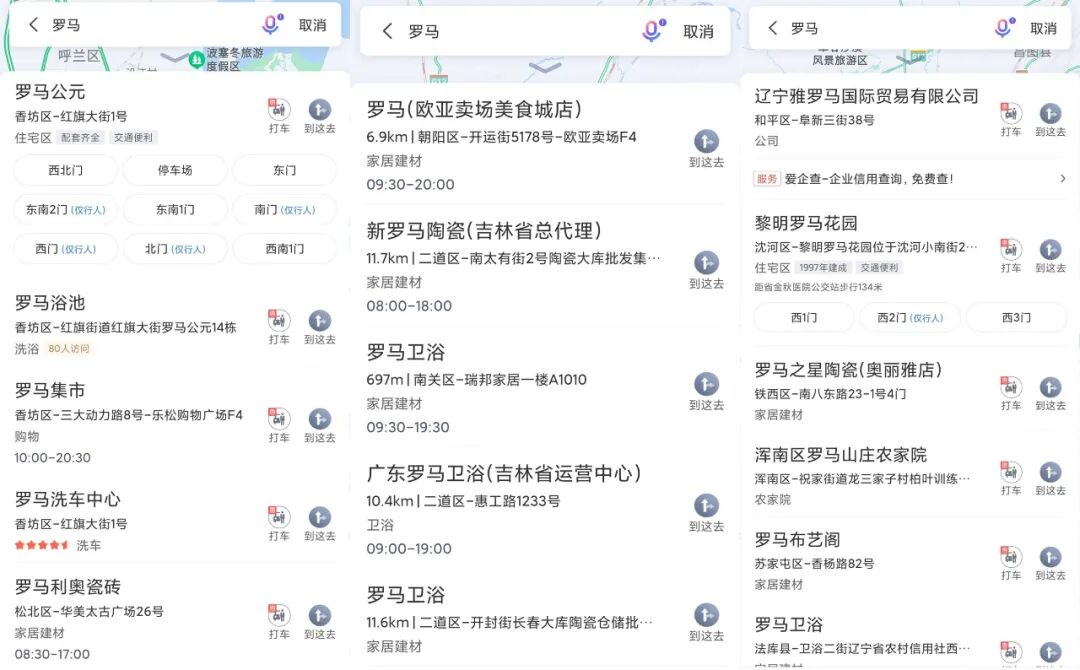Tap voice microphone icon in middle panel
Viewport: 1080px width, 670px height.
coord(654,30)
